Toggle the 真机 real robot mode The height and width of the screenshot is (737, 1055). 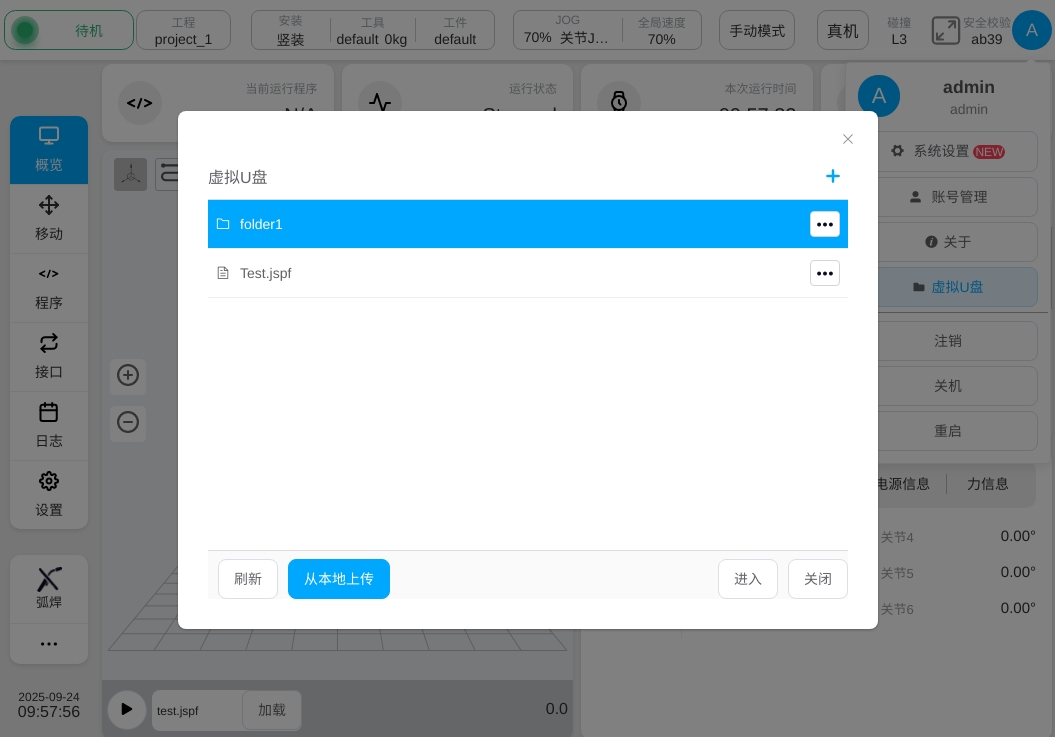pyautogui.click(x=843, y=31)
